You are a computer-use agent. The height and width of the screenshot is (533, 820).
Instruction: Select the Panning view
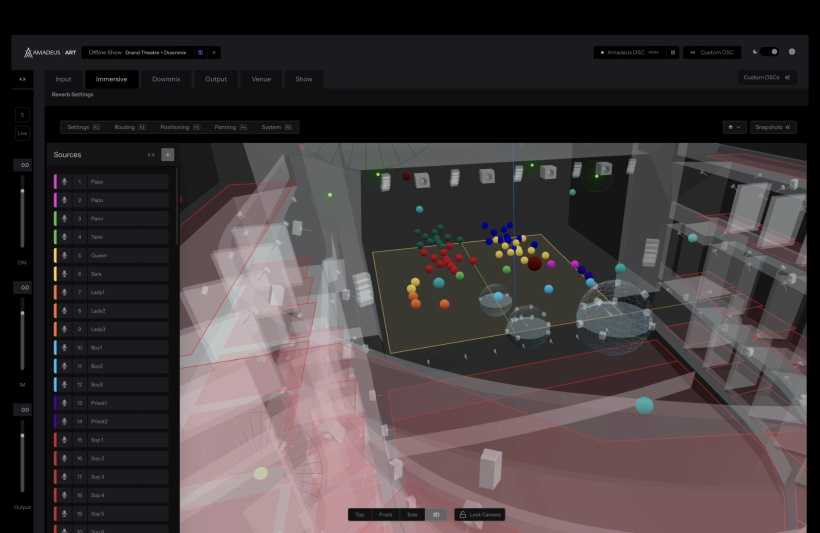230,127
